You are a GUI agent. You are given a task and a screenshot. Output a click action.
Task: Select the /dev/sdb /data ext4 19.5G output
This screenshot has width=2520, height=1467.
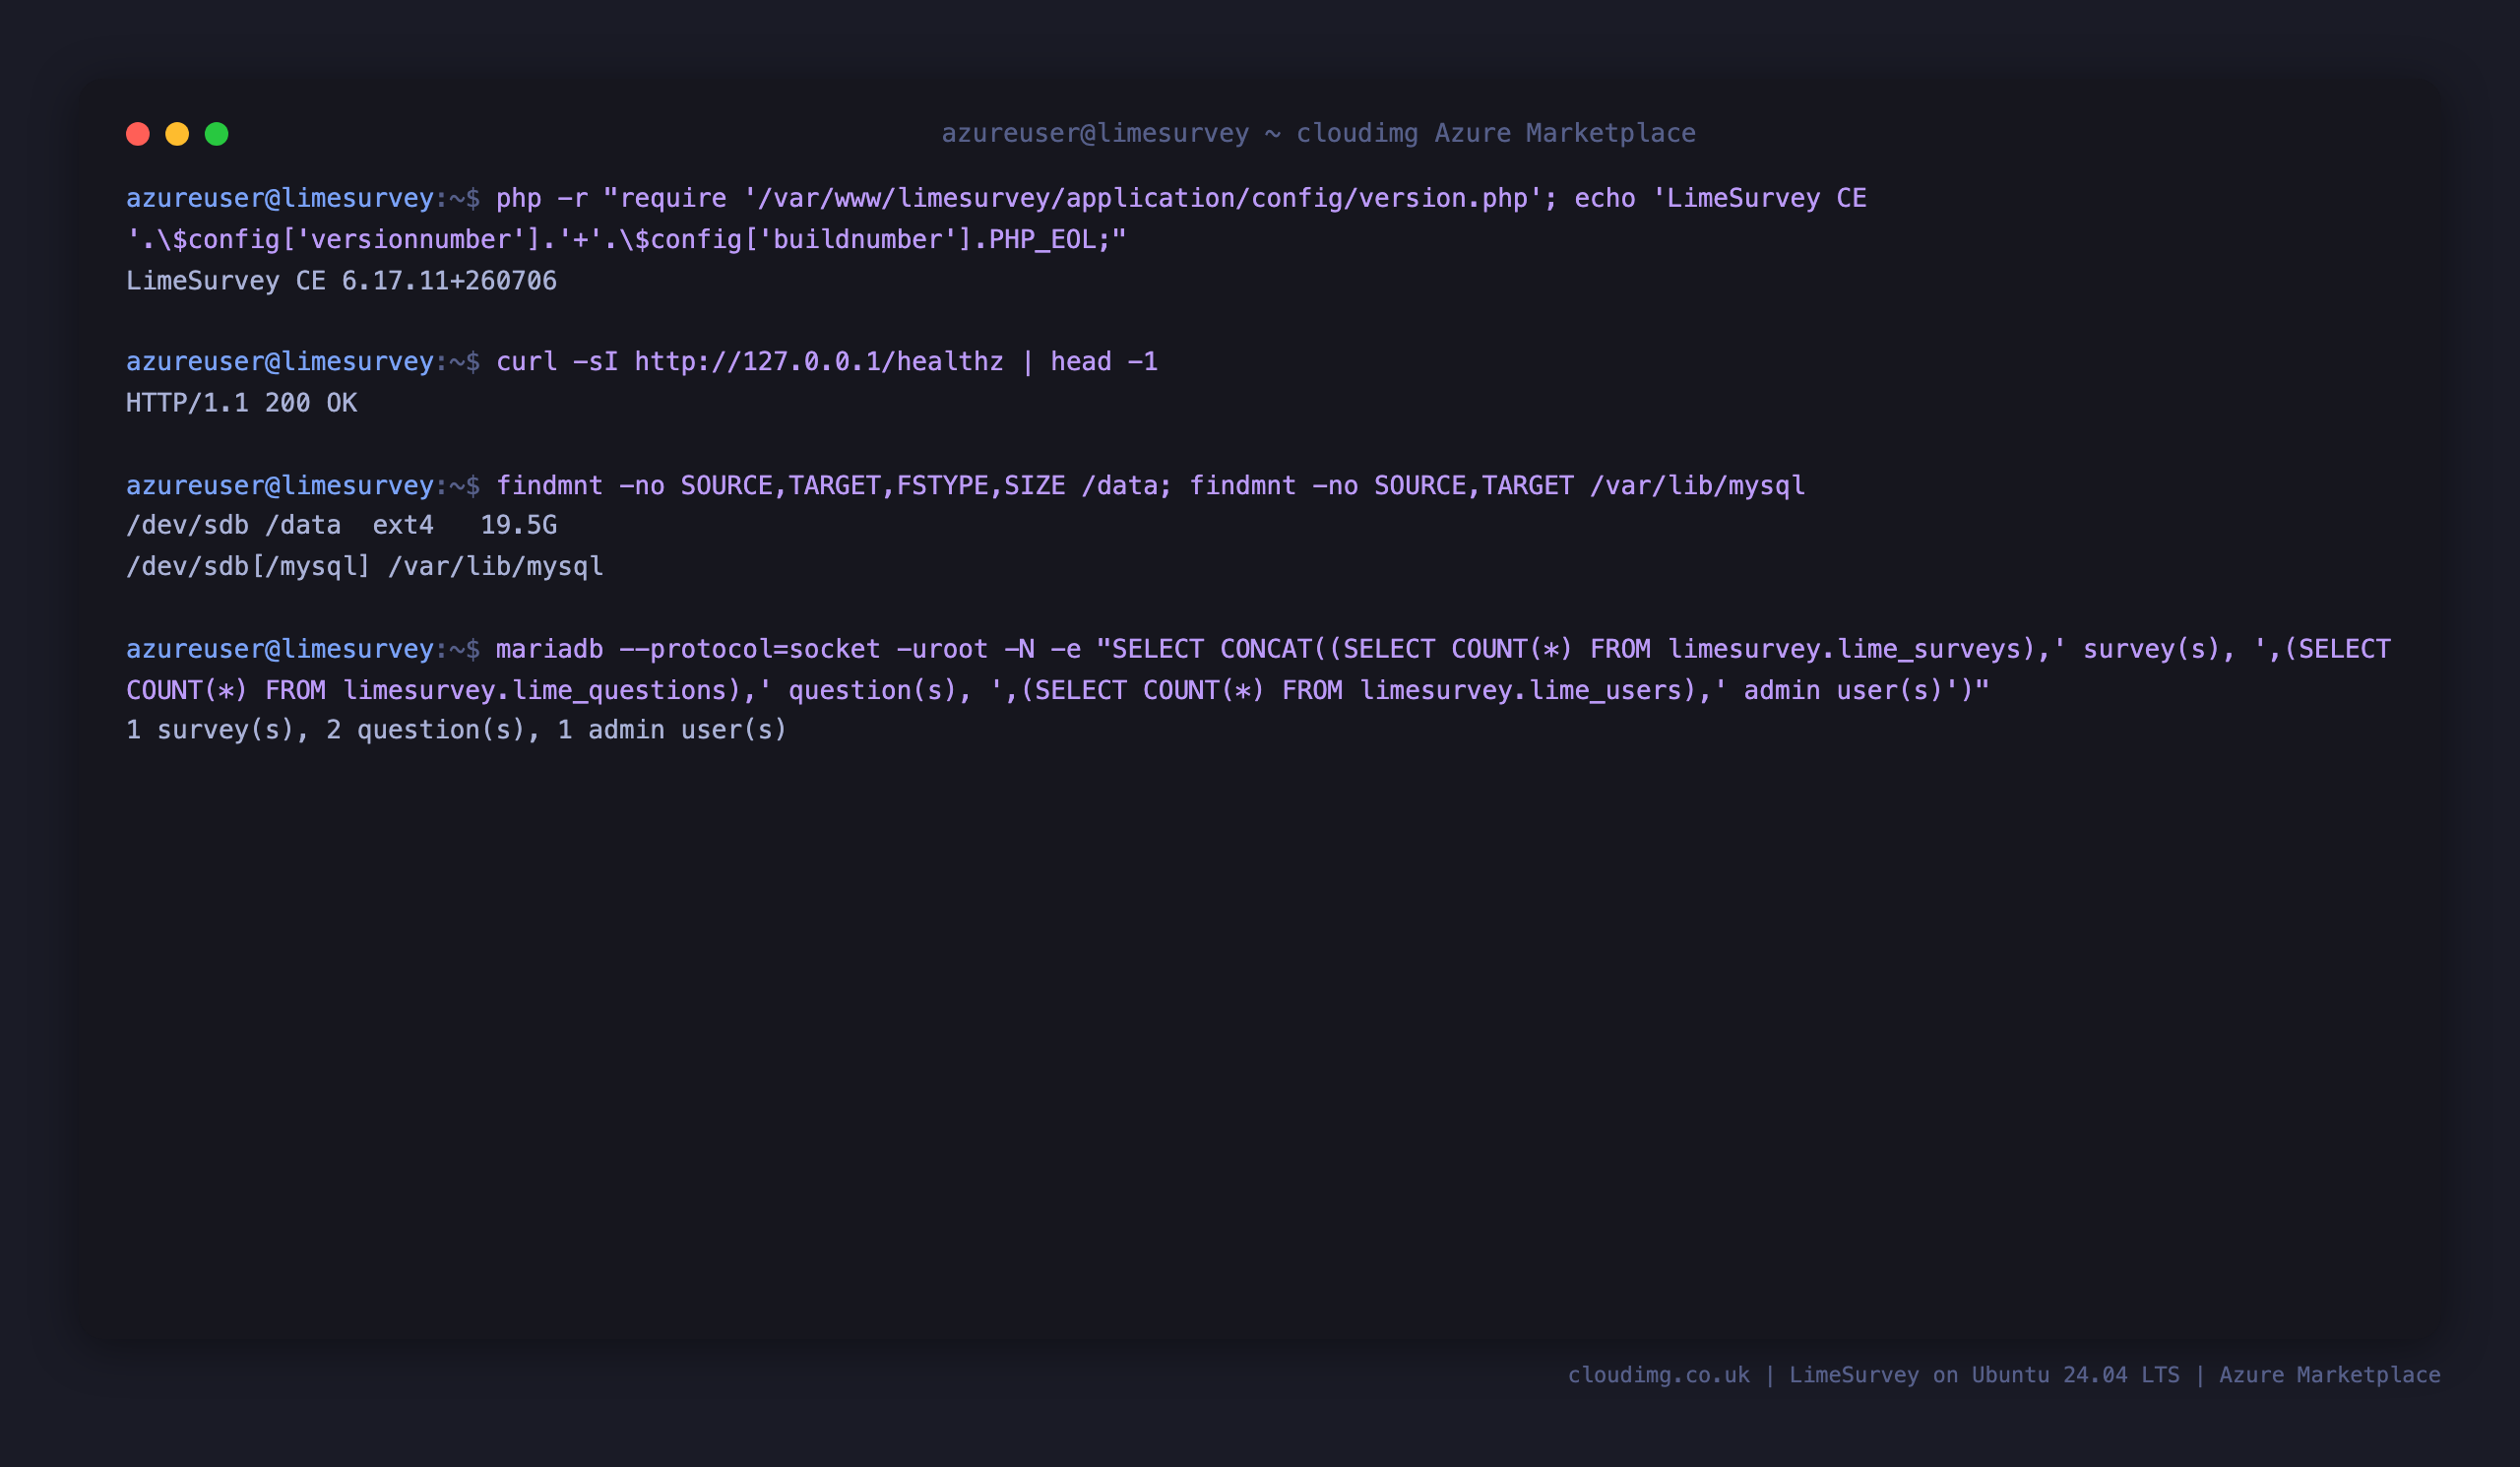click(341, 525)
